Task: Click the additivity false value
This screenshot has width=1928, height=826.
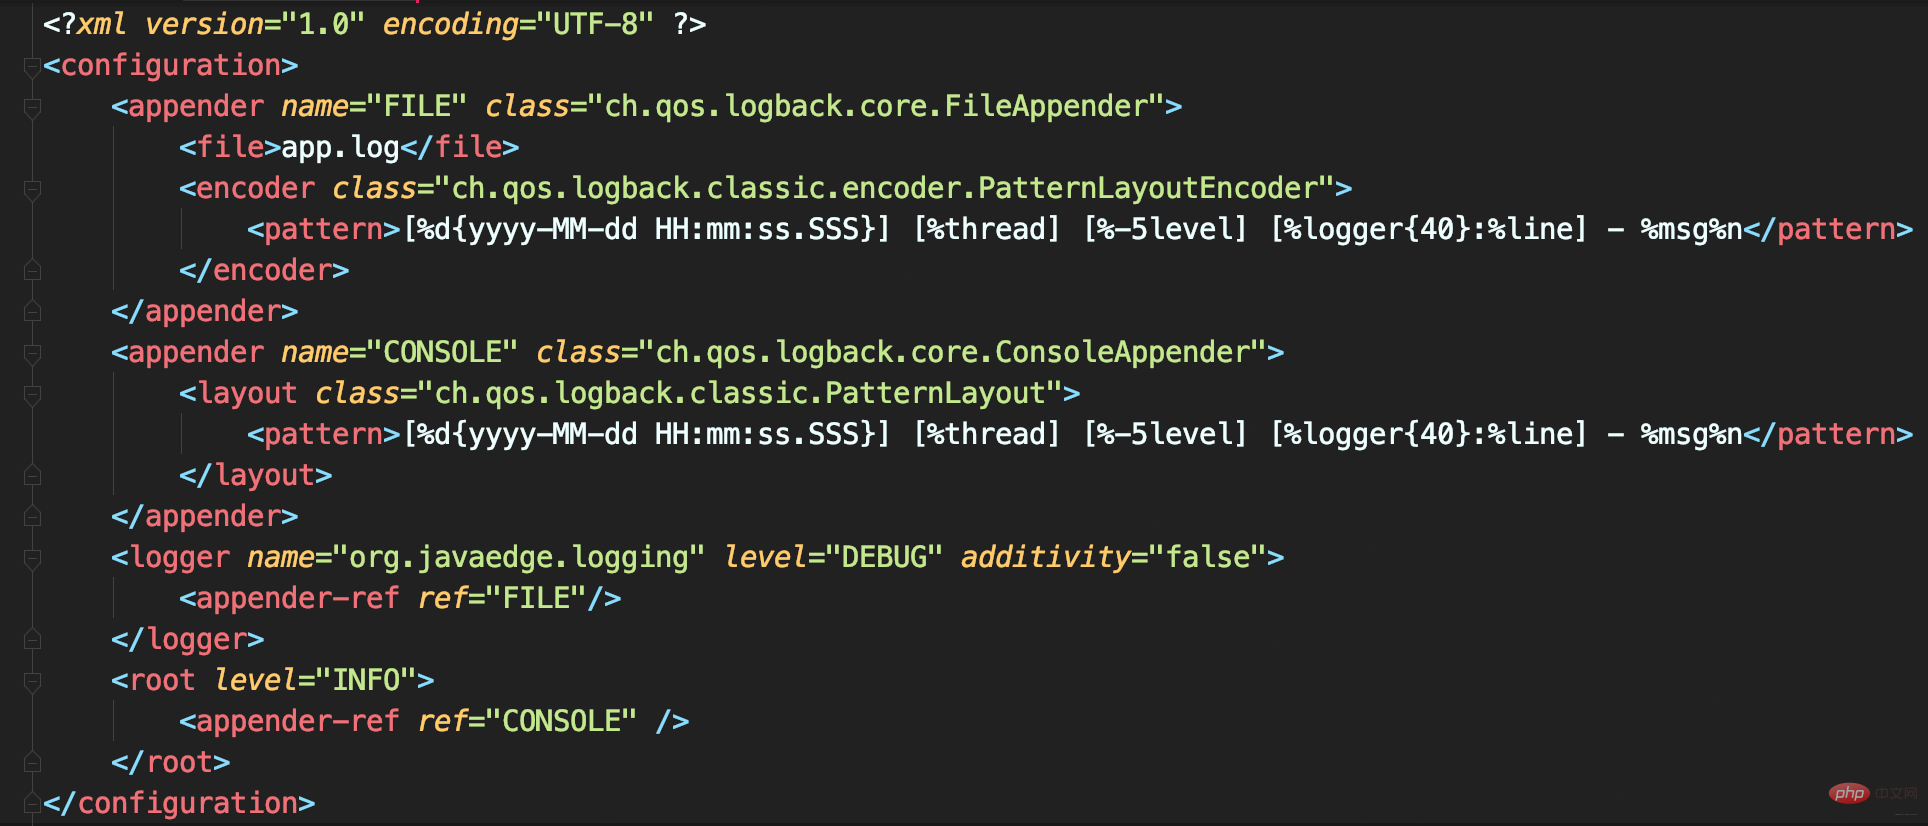Action: tap(1208, 558)
